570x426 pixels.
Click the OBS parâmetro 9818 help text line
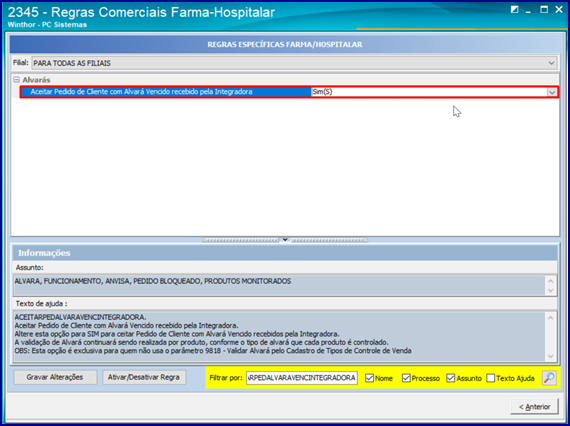(x=213, y=351)
